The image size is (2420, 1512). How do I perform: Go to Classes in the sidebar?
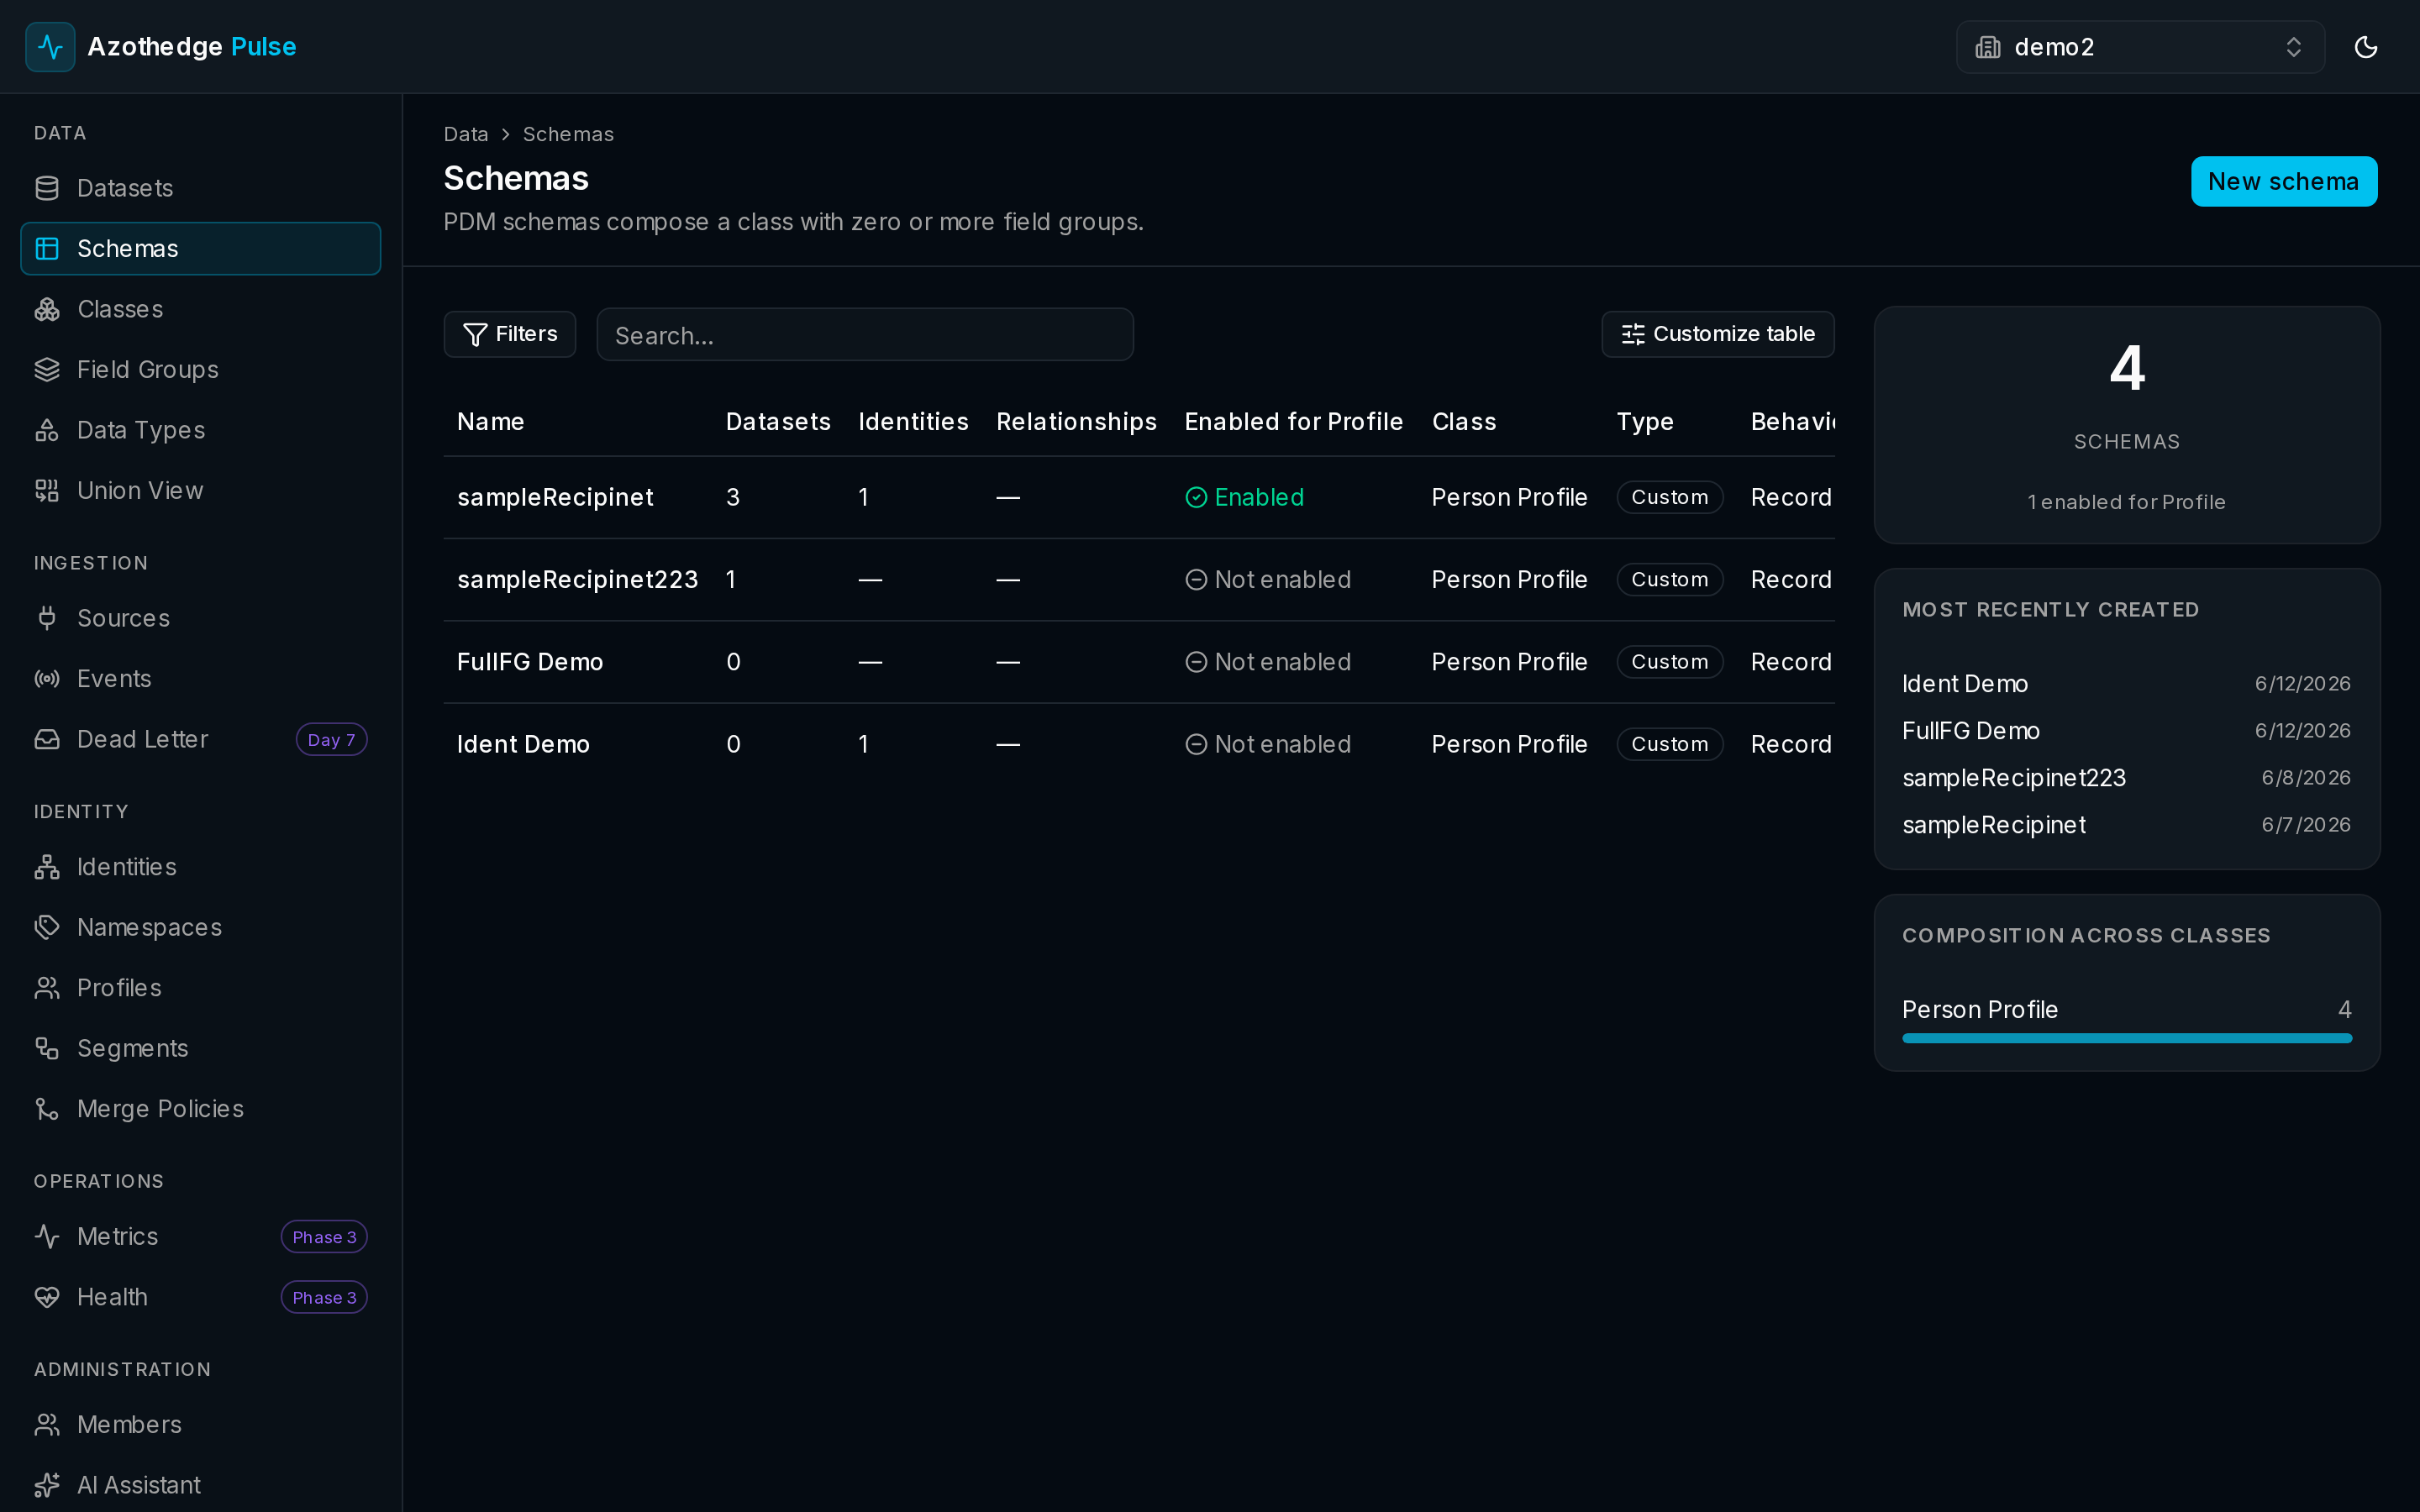(x=201, y=309)
